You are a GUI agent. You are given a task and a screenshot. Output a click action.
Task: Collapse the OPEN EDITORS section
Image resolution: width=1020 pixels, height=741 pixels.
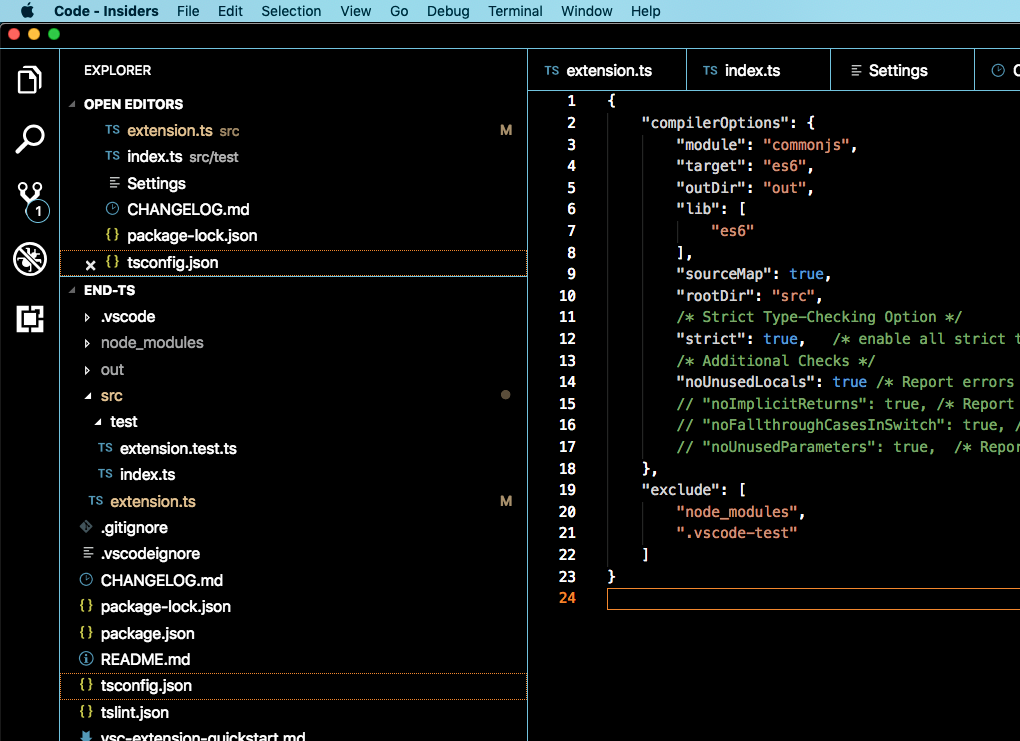[x=72, y=104]
